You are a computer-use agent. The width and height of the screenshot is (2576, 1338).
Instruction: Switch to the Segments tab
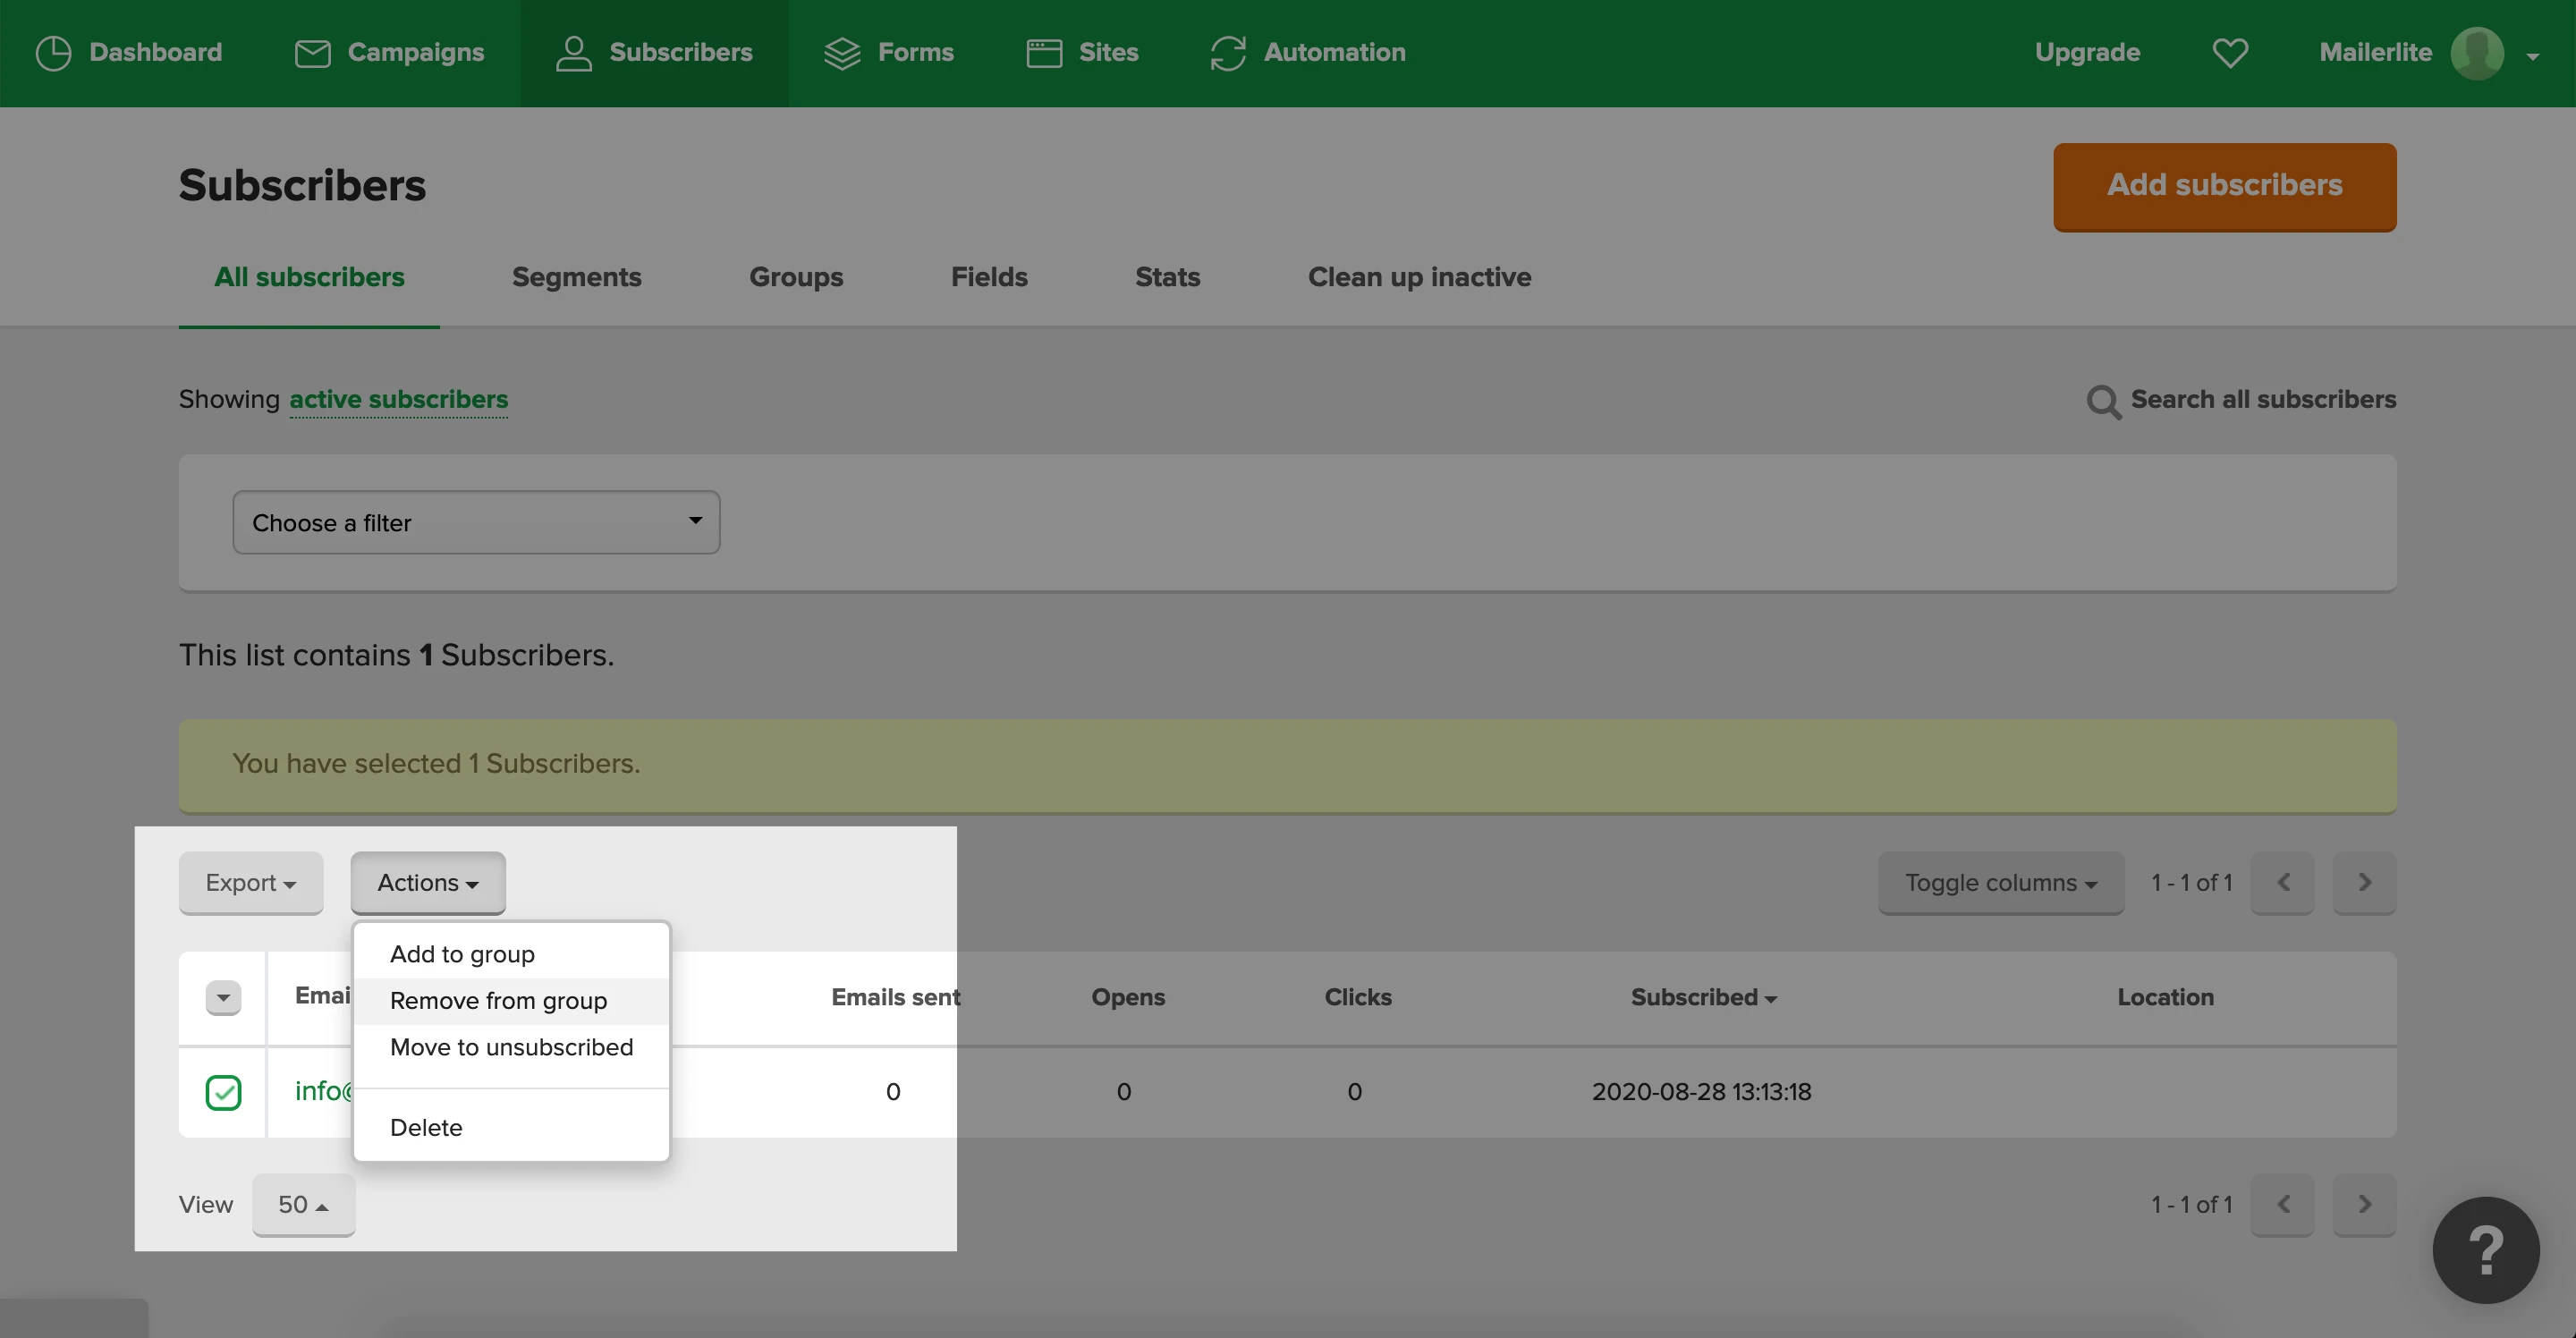click(576, 277)
